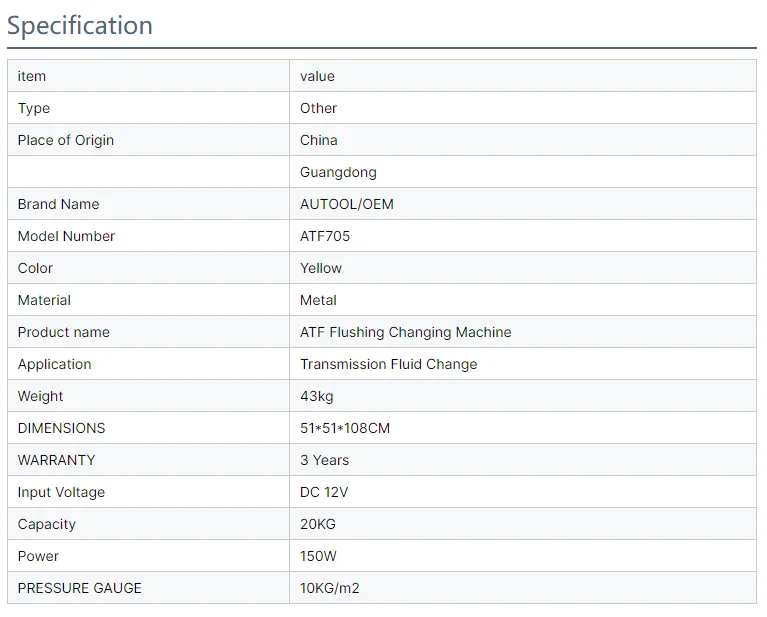Click the 'value' header cell

(x=317, y=76)
